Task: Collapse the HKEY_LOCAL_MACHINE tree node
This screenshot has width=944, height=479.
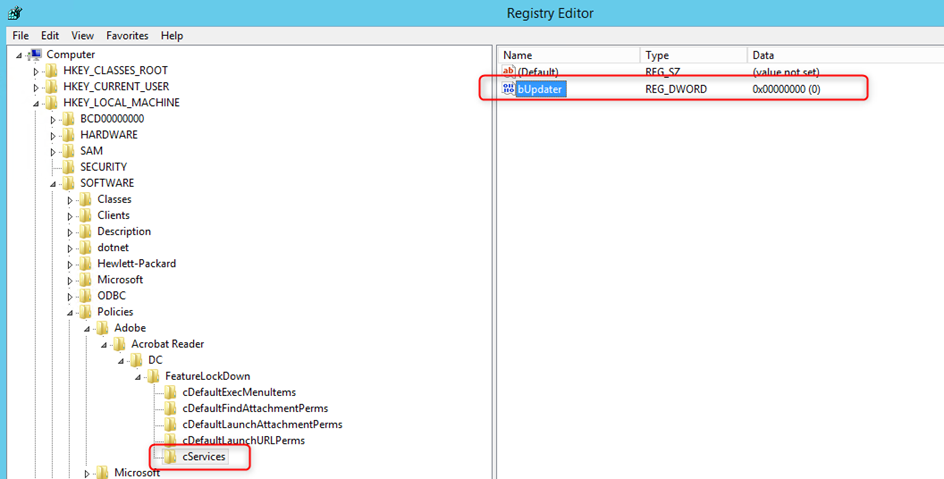Action: [x=37, y=103]
